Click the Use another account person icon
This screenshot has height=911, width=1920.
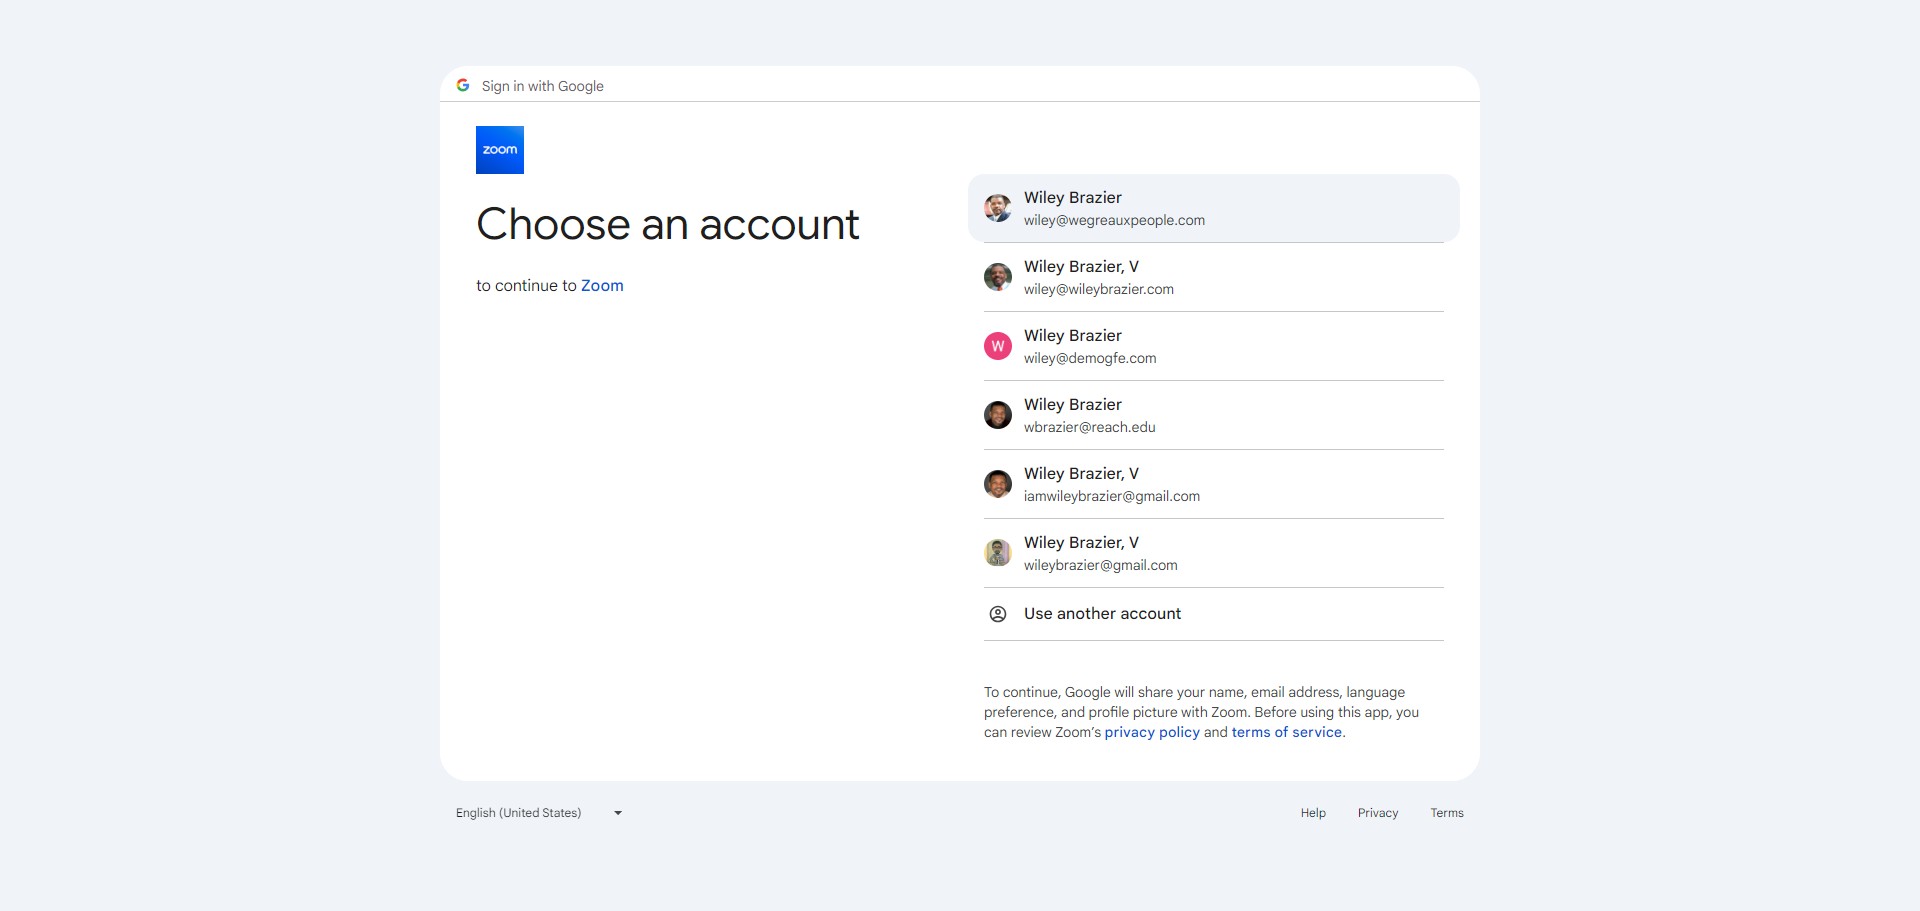[997, 614]
